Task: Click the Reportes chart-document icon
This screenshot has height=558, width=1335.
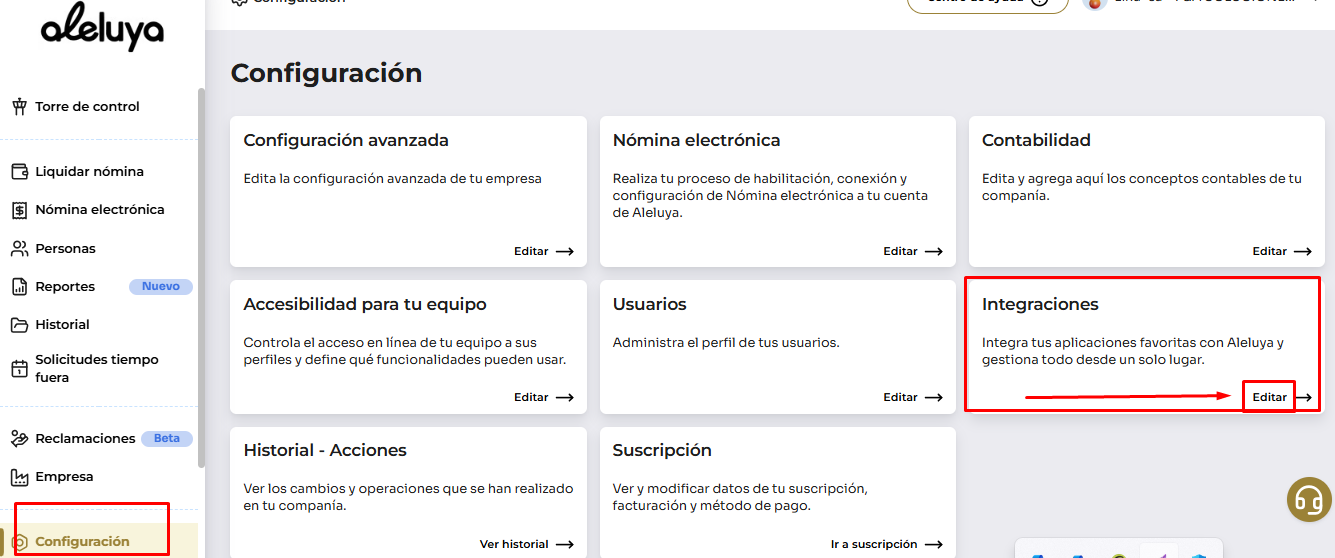Action: 19,287
